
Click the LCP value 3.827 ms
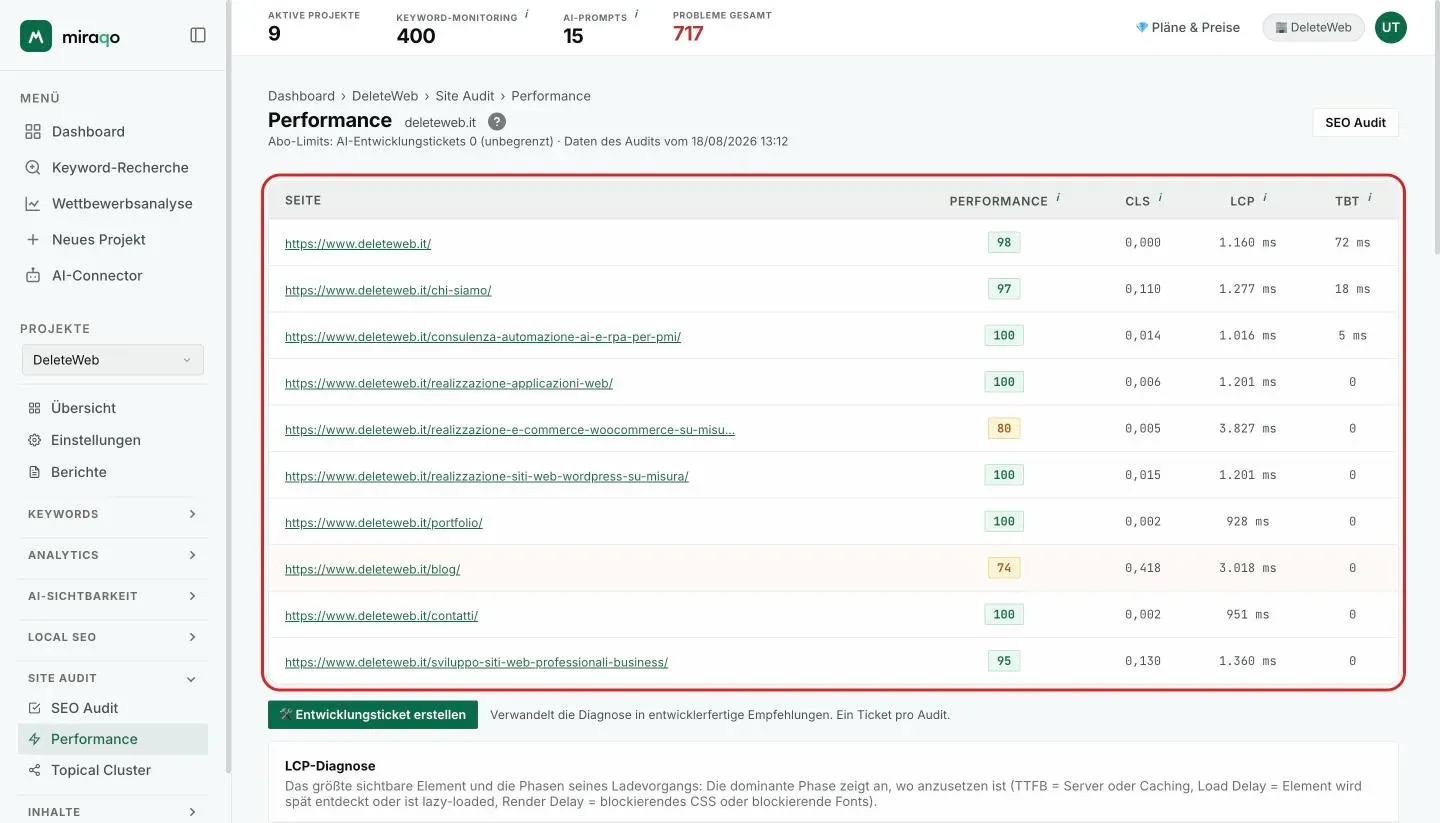pos(1247,428)
